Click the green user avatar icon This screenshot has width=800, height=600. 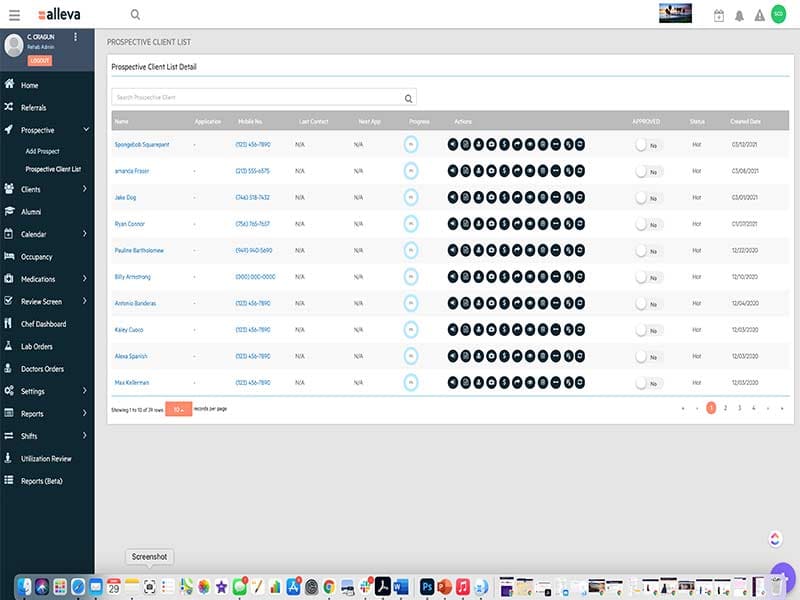(779, 14)
